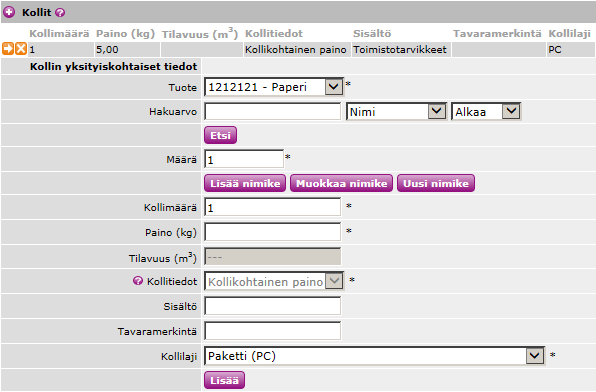This screenshot has height=392, width=596.
Task: Click the purple plus icon beside Kollit
Action: point(9,12)
